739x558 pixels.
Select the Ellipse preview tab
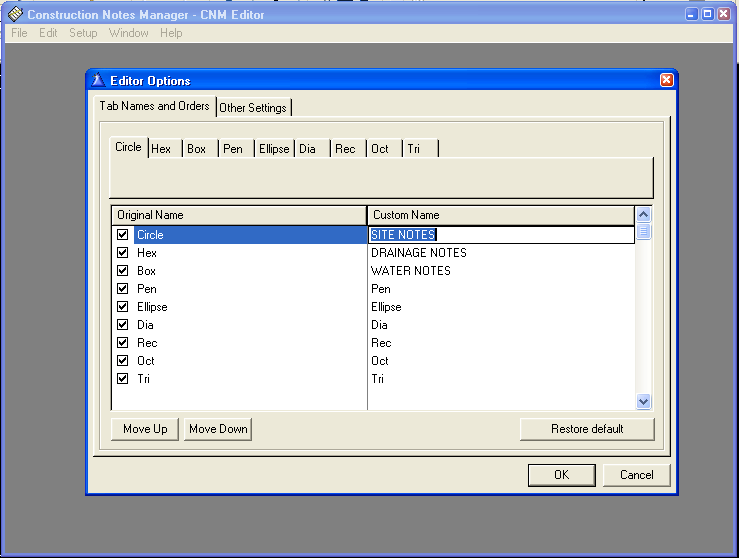273,149
